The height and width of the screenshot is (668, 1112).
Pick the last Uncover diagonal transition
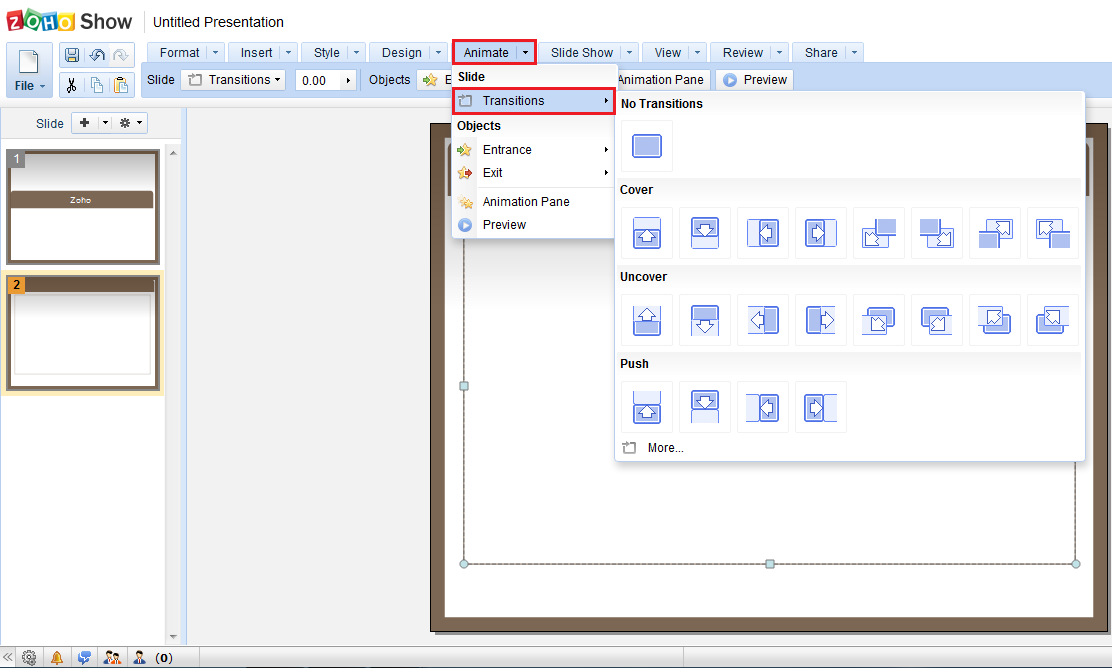pos(1053,321)
